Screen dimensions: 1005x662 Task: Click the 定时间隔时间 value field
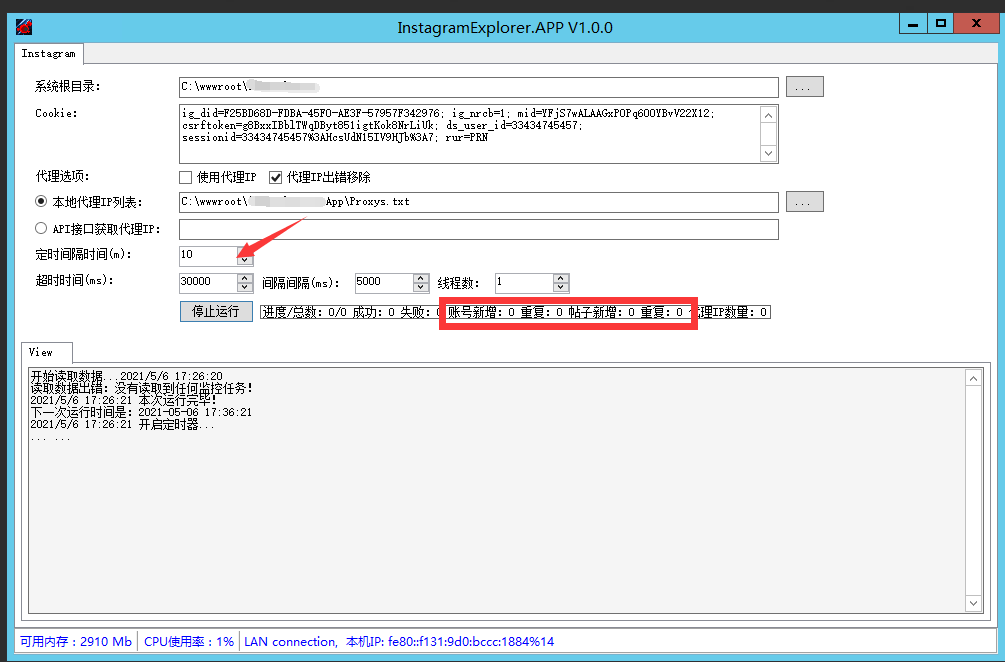208,255
